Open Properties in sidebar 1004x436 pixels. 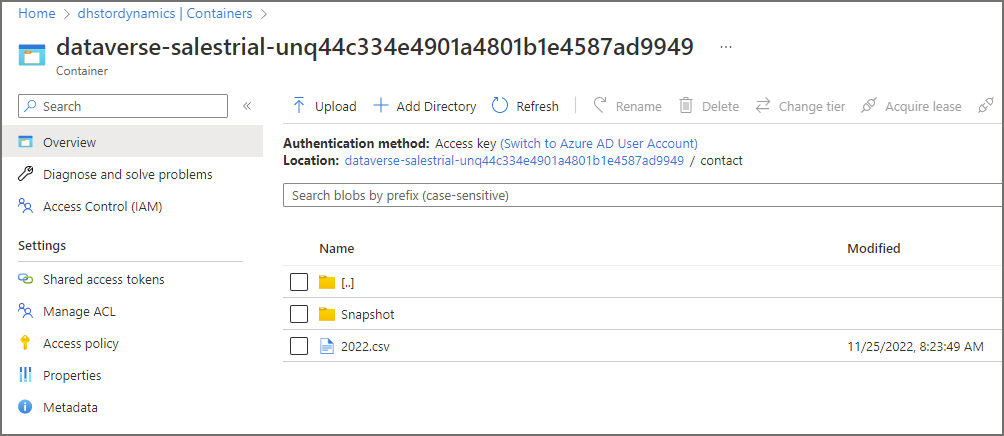(x=72, y=375)
